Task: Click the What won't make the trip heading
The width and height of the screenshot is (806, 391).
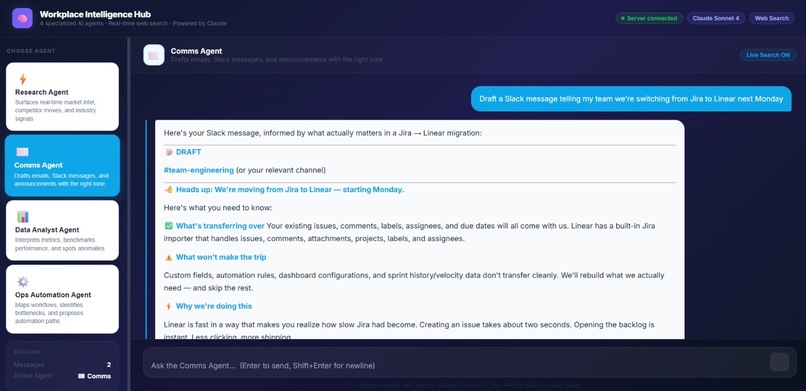Action: click(x=221, y=257)
